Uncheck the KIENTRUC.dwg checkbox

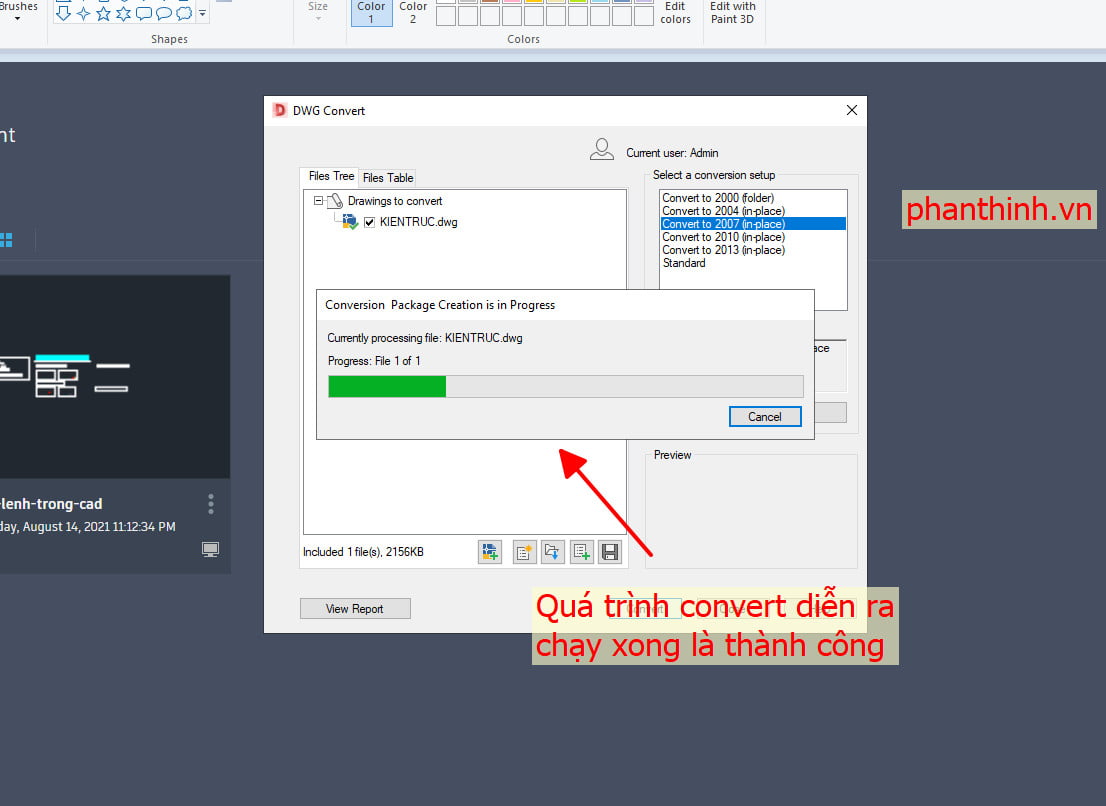click(370, 223)
